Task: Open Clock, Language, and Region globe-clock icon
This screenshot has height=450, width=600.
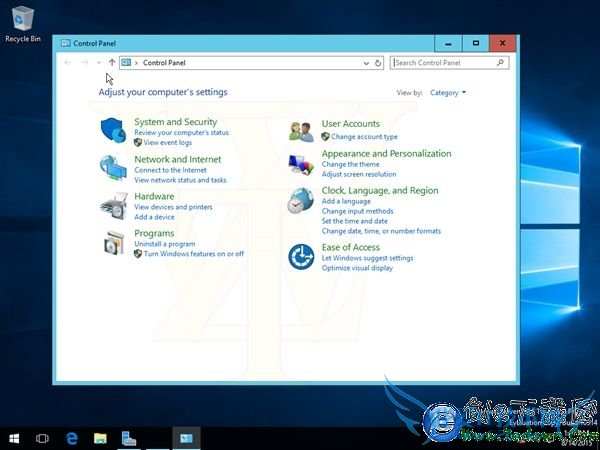Action: [301, 200]
